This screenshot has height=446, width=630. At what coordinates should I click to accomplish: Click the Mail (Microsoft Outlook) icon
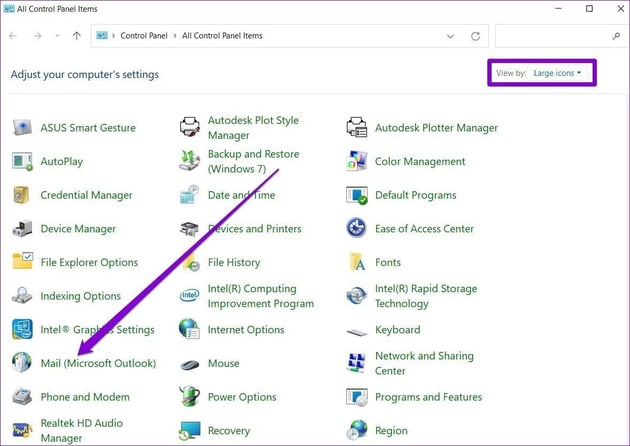pos(22,362)
